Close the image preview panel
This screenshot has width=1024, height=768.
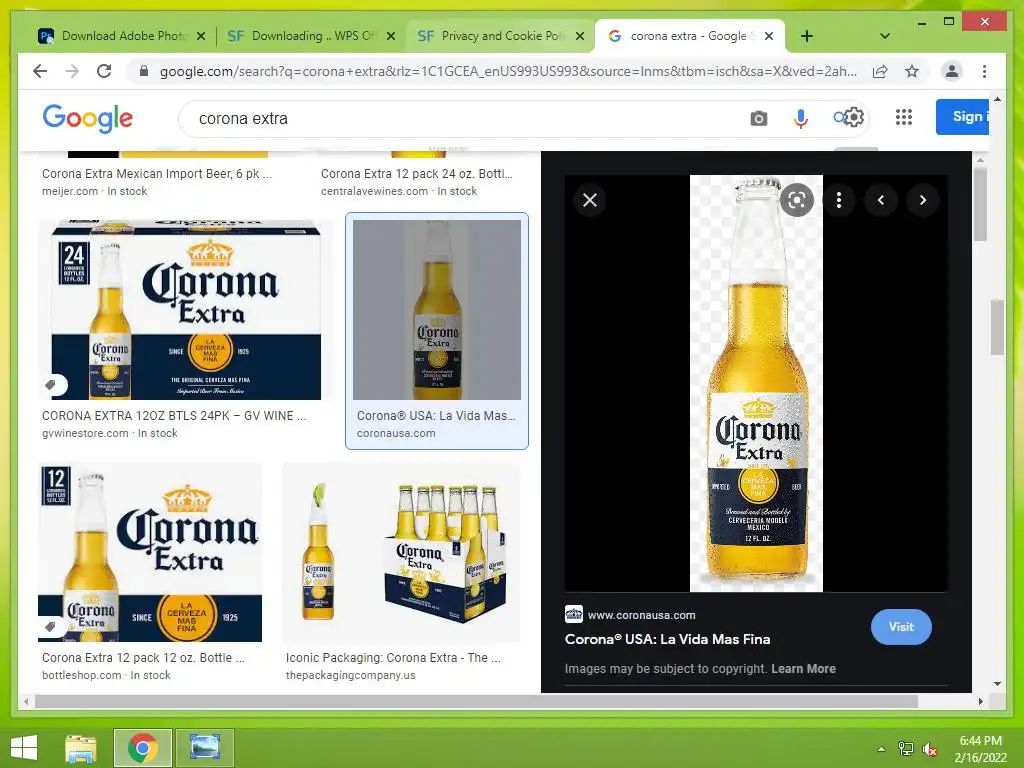click(590, 200)
